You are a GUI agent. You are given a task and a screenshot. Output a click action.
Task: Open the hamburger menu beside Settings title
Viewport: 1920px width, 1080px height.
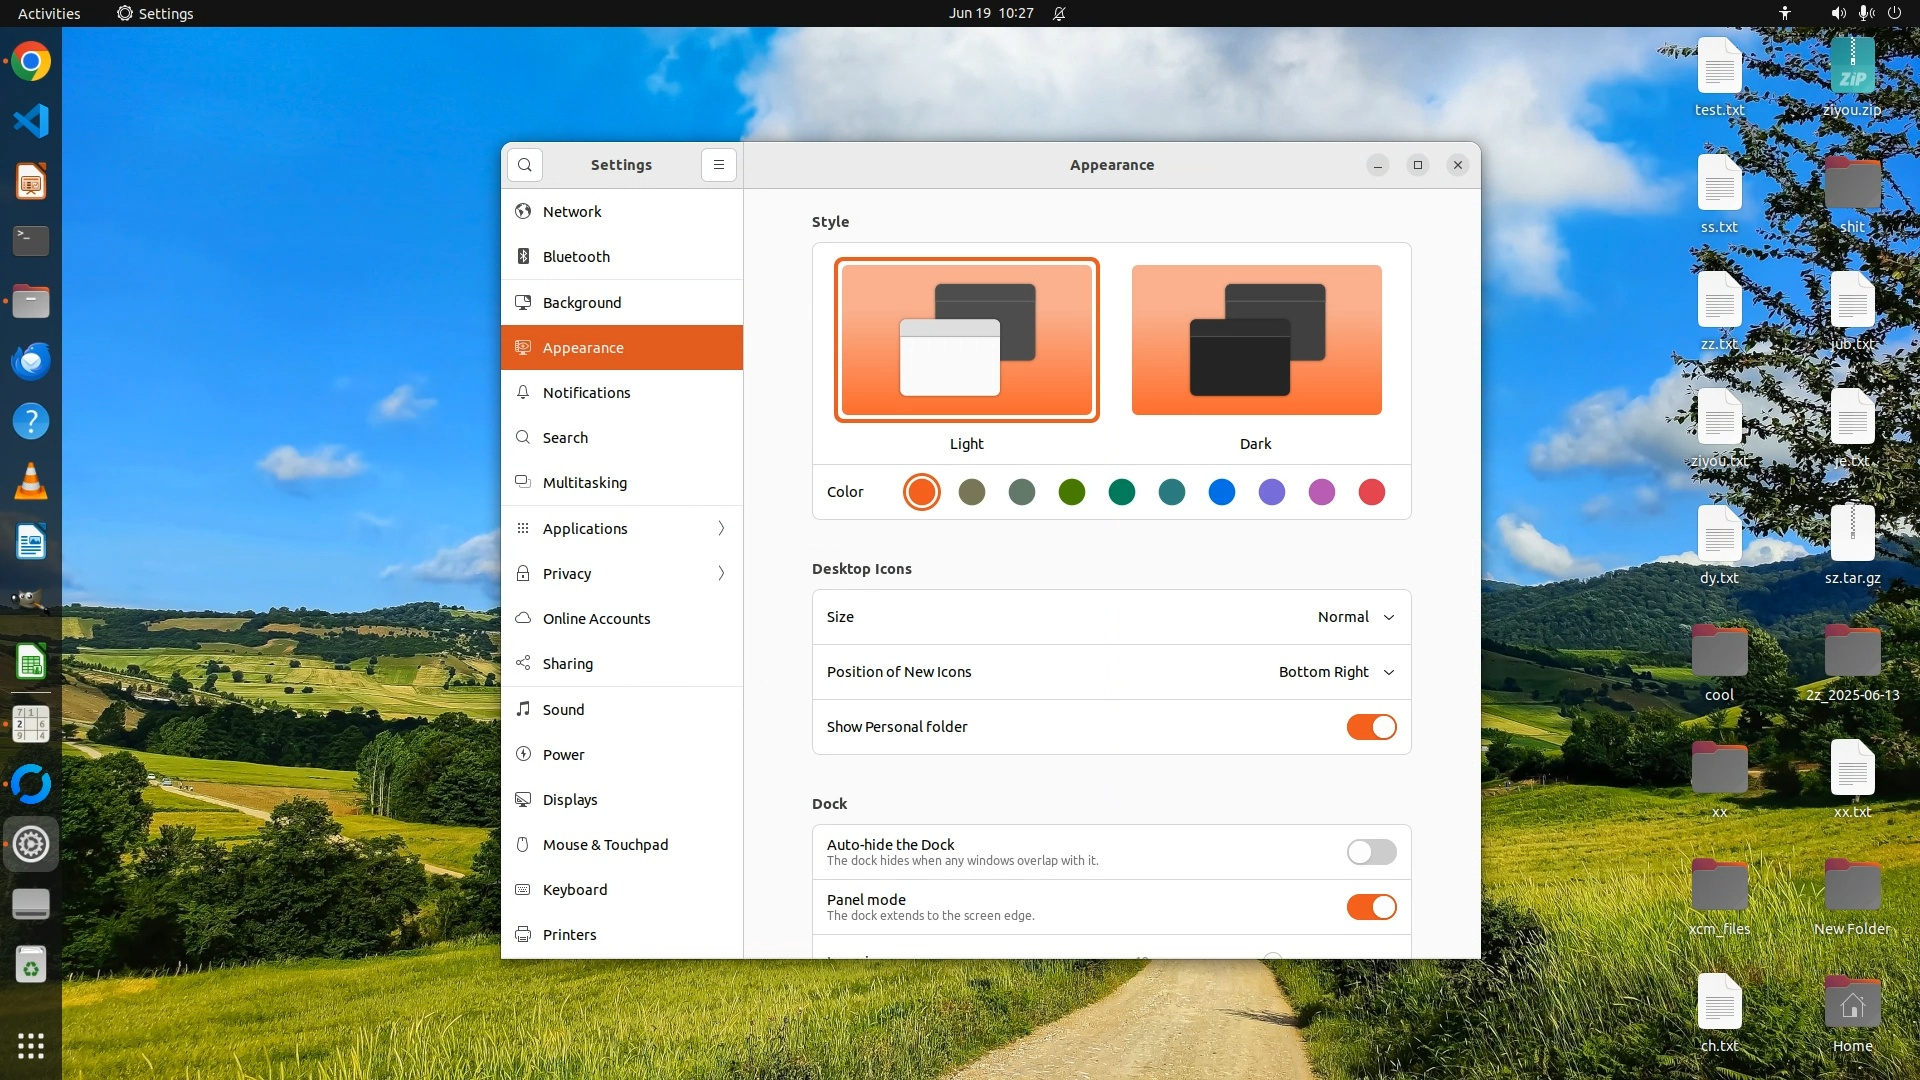coord(718,165)
